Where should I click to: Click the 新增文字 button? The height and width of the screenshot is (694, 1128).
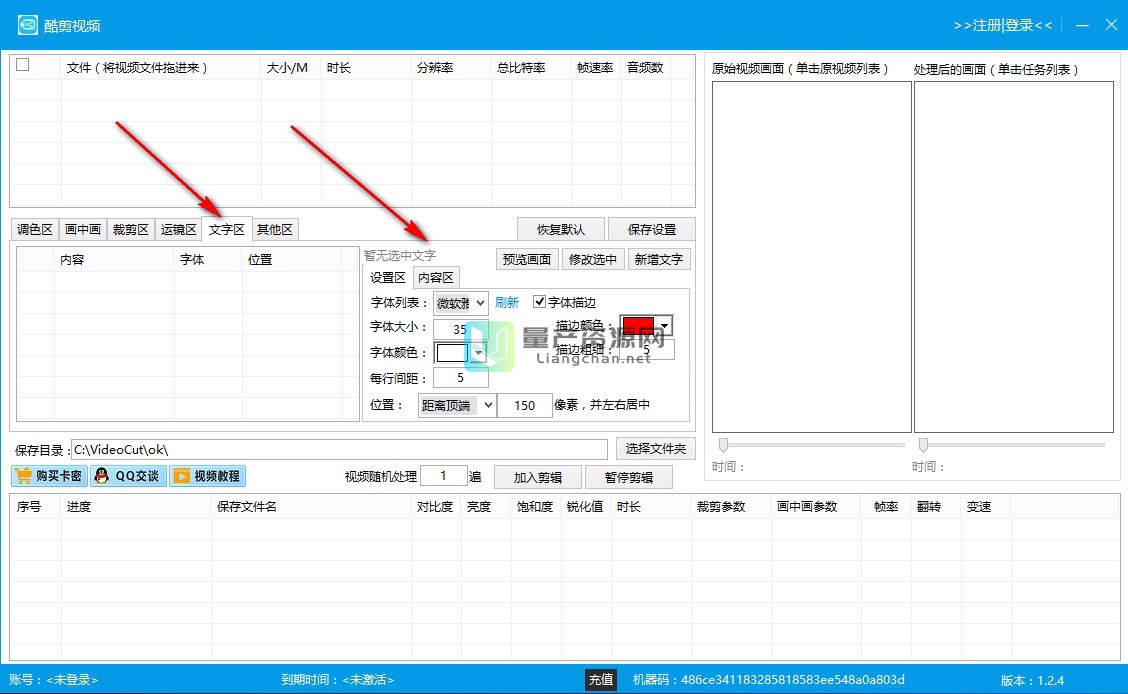[659, 259]
